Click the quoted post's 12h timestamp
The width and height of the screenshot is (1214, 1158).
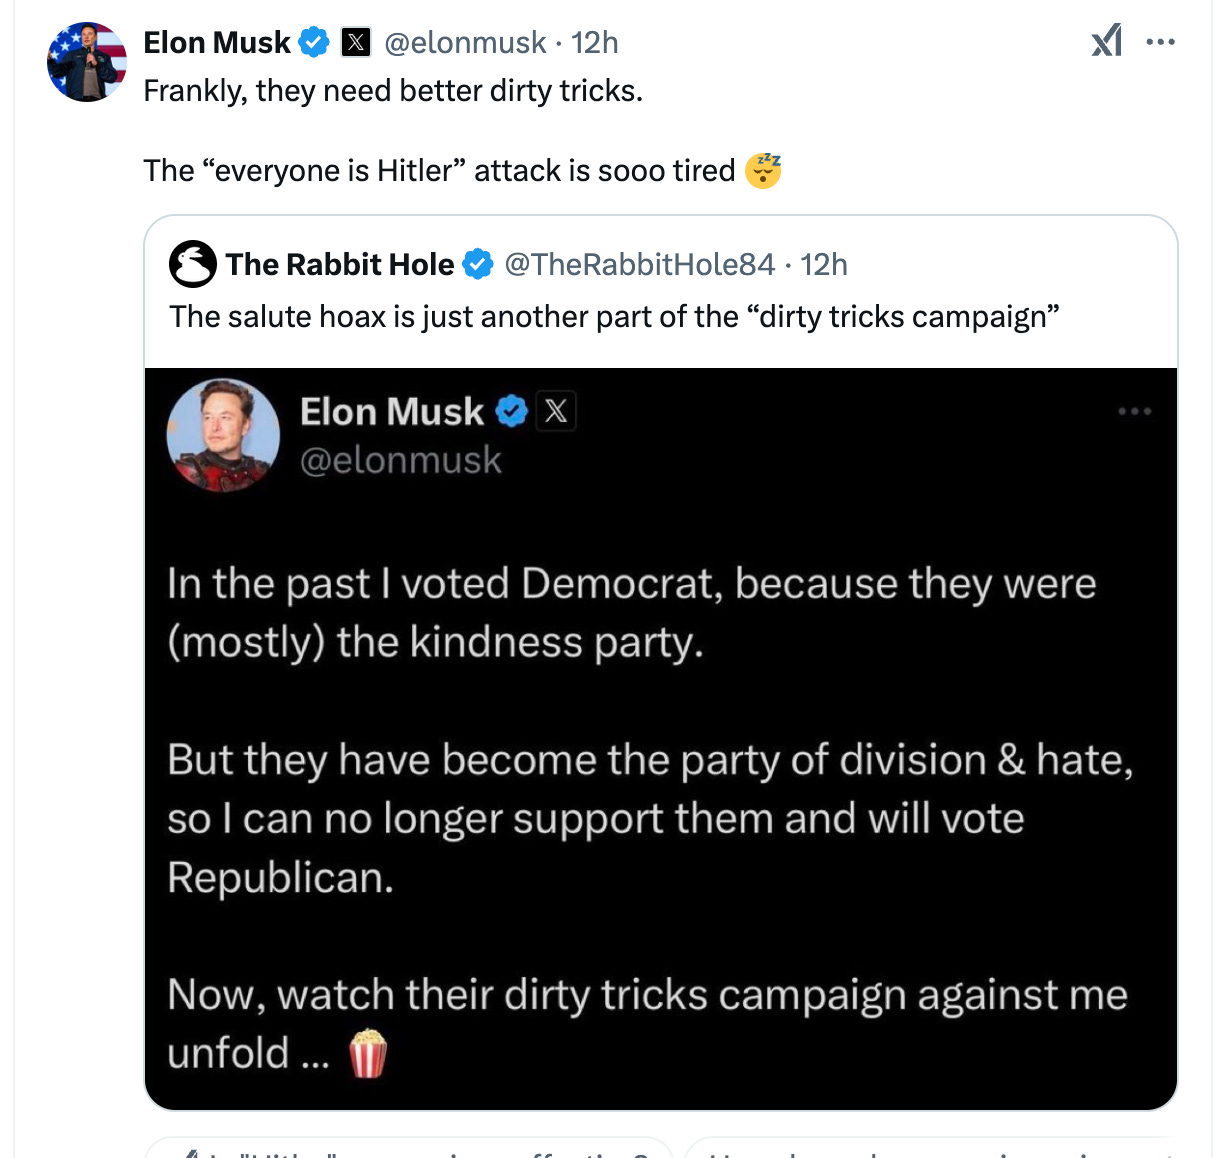pyautogui.click(x=824, y=265)
